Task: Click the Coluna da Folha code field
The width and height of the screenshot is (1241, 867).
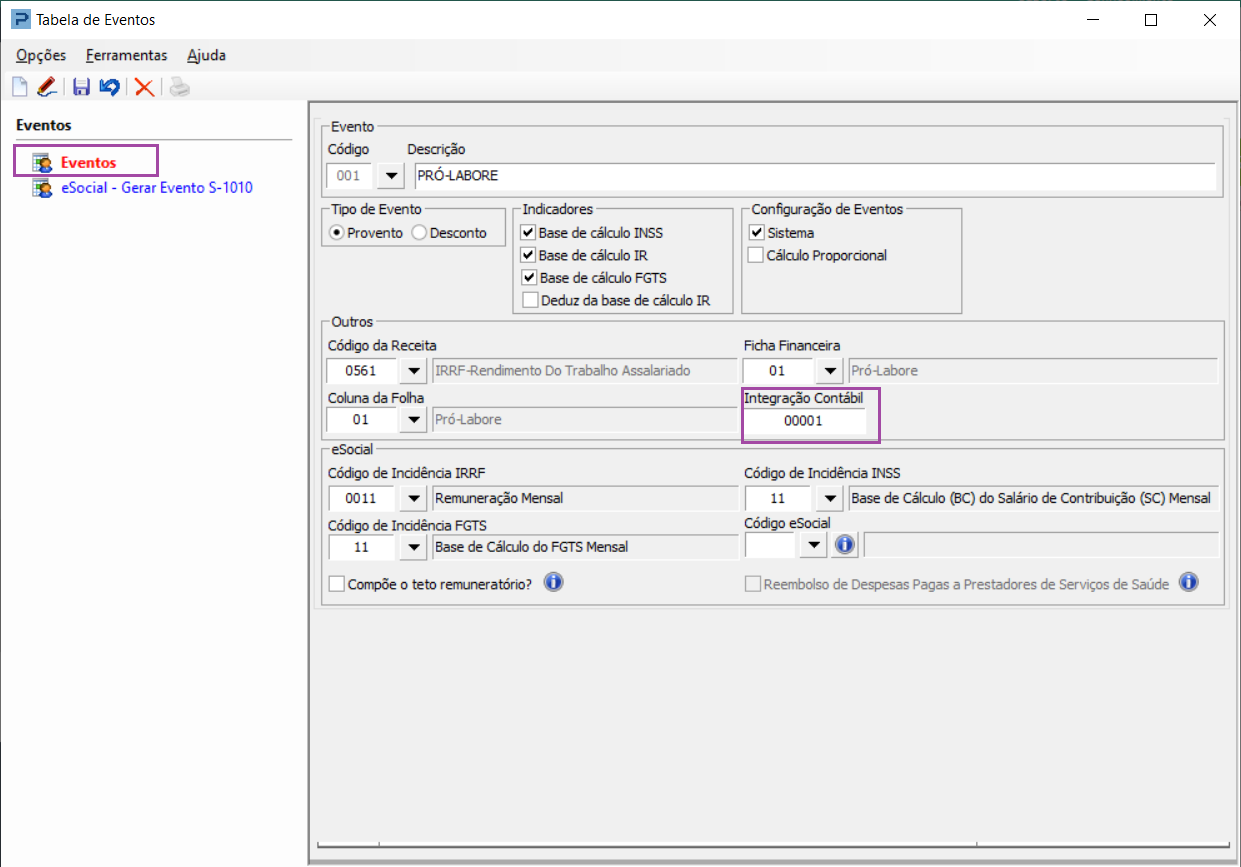Action: coord(363,420)
